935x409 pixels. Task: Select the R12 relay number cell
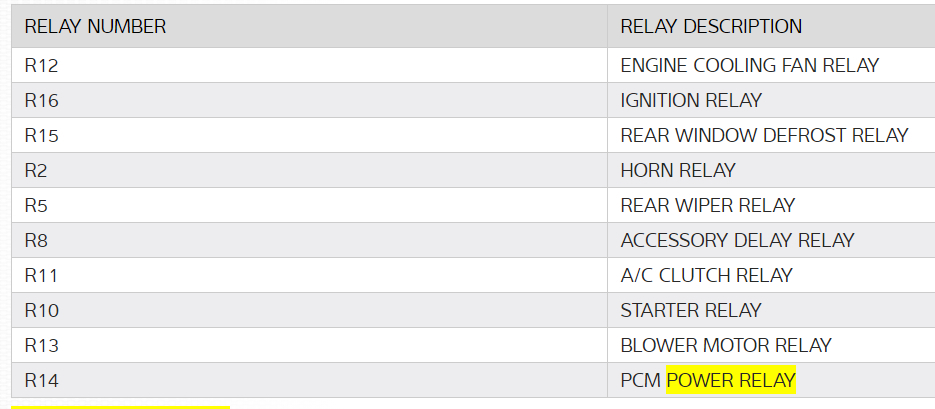41,65
